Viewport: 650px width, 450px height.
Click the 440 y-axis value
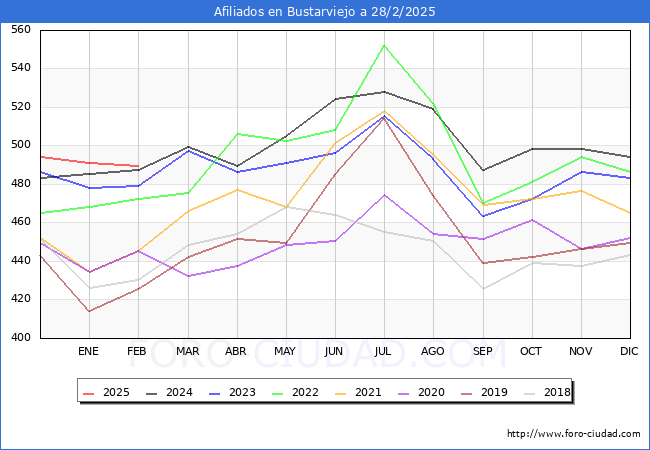(x=21, y=260)
